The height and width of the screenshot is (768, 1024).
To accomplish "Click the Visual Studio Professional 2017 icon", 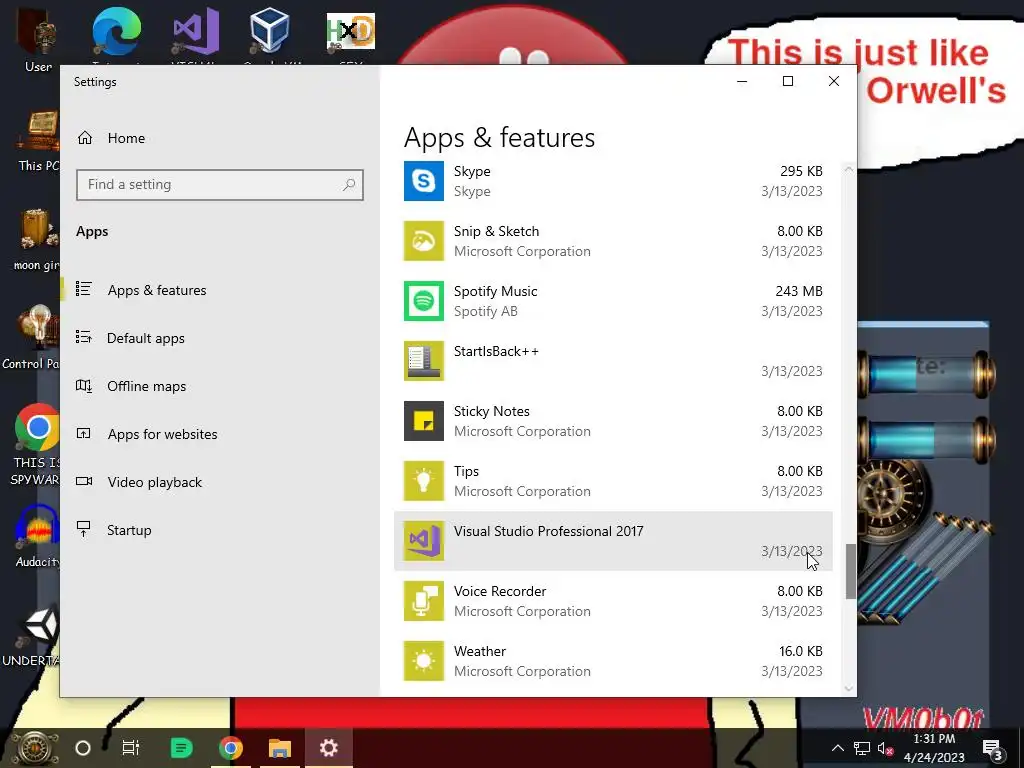I will coord(424,541).
